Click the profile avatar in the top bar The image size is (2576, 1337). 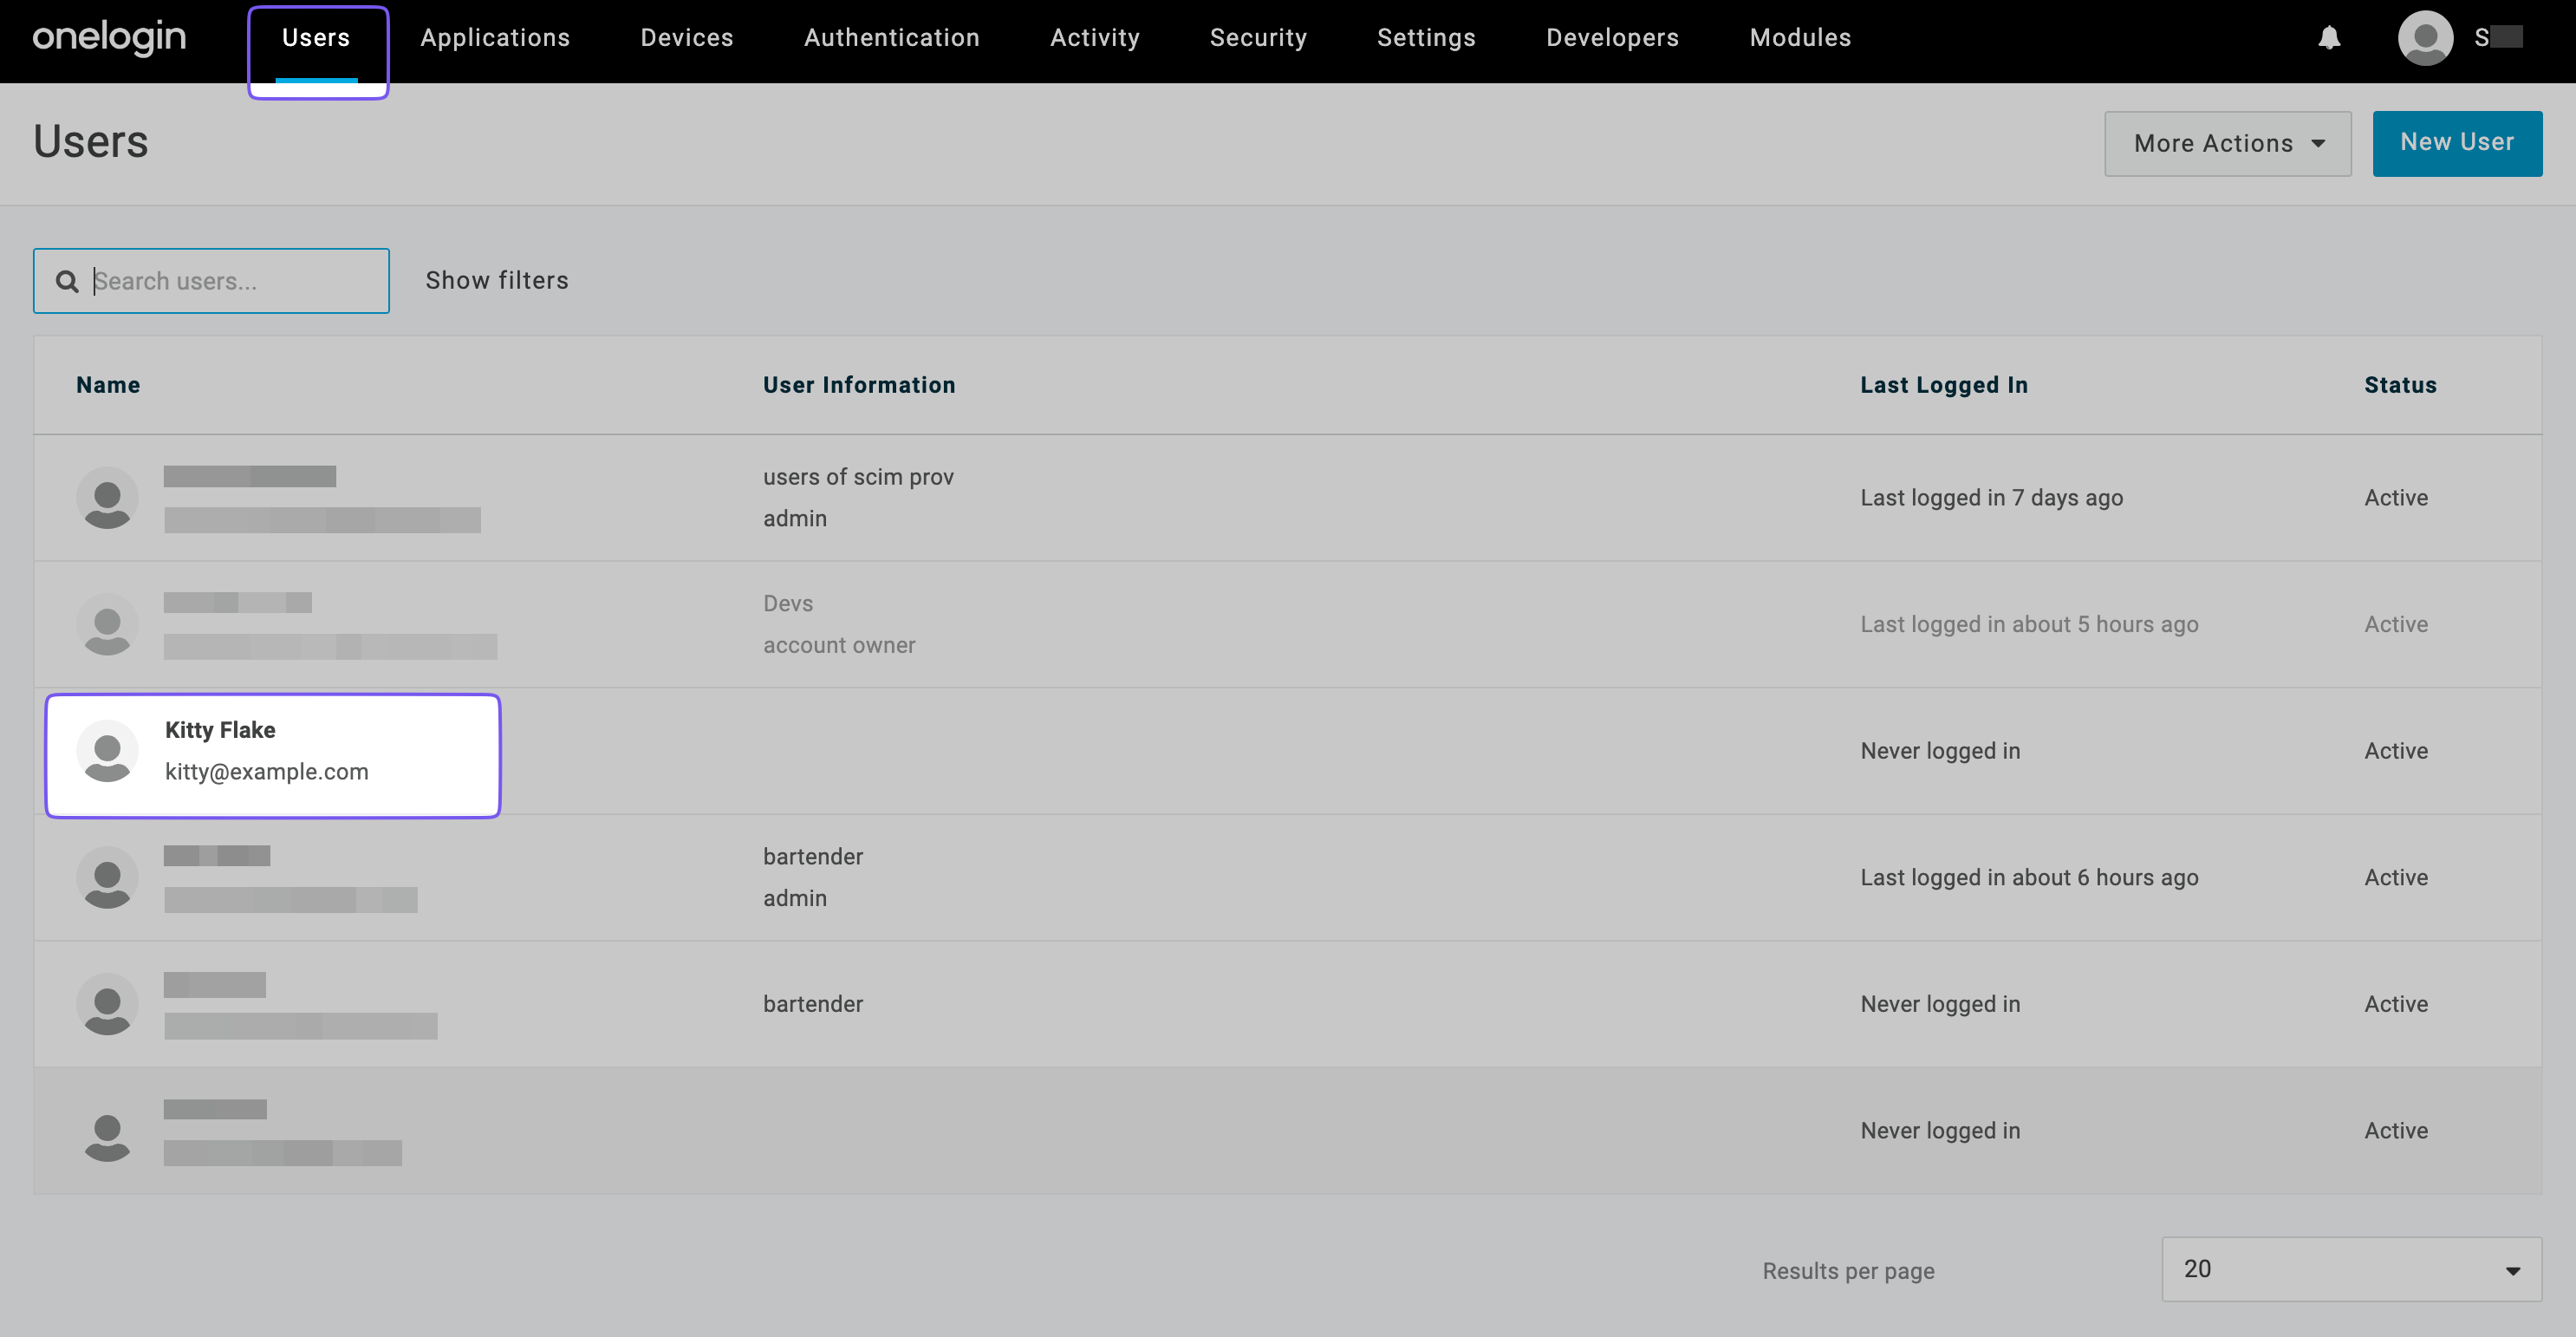click(2426, 38)
